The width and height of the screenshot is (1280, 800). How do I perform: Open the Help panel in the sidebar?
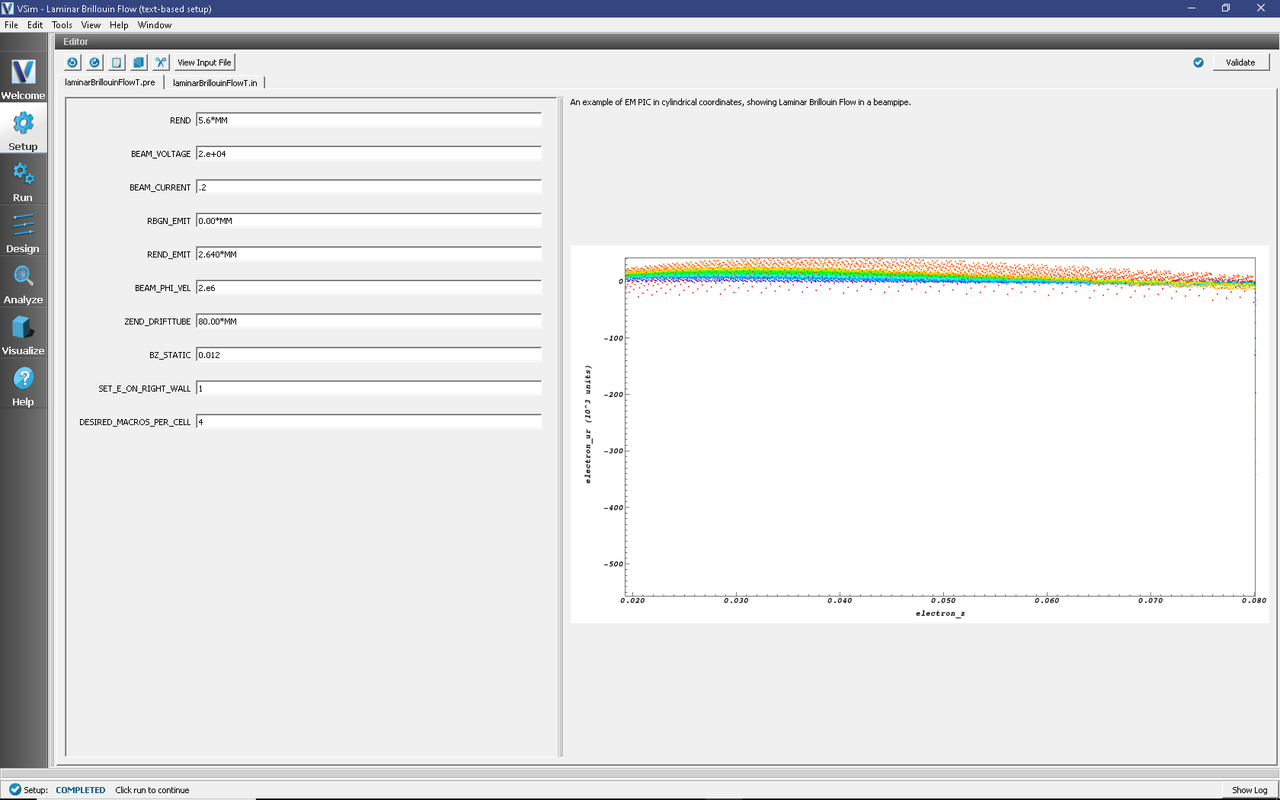pyautogui.click(x=23, y=386)
